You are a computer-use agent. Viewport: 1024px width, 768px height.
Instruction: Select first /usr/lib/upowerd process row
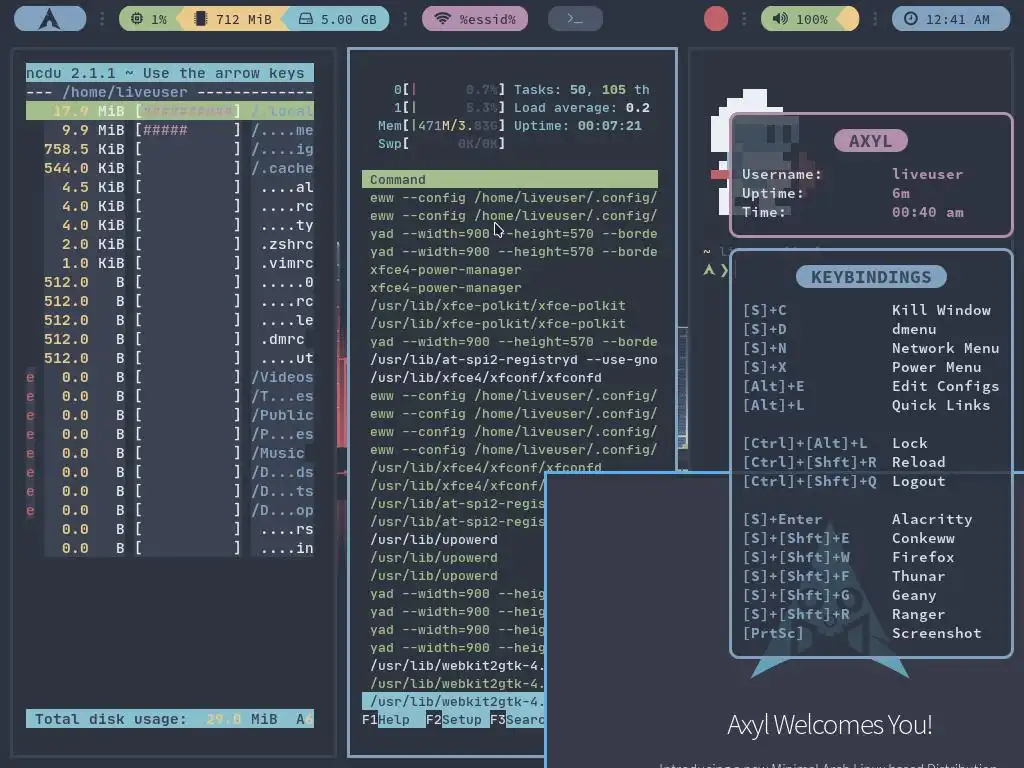coord(453,539)
